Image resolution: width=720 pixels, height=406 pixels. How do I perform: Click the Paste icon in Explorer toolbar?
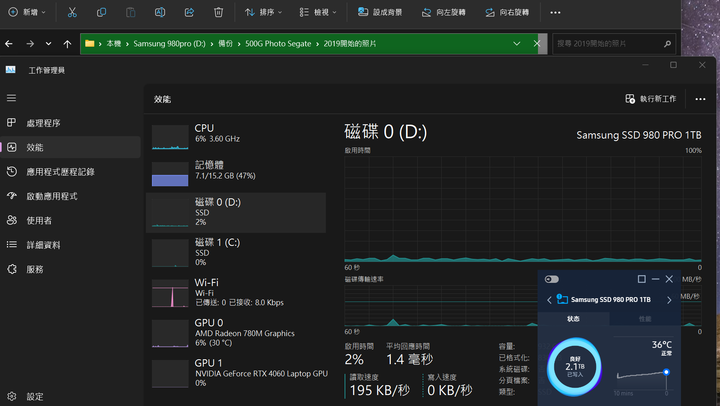(x=131, y=12)
